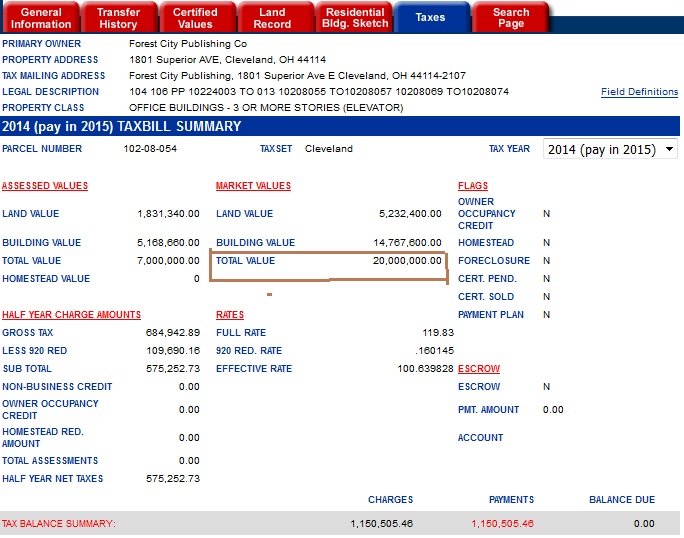Click the Assessed Values heading link
684x538 pixels.
pos(45,186)
